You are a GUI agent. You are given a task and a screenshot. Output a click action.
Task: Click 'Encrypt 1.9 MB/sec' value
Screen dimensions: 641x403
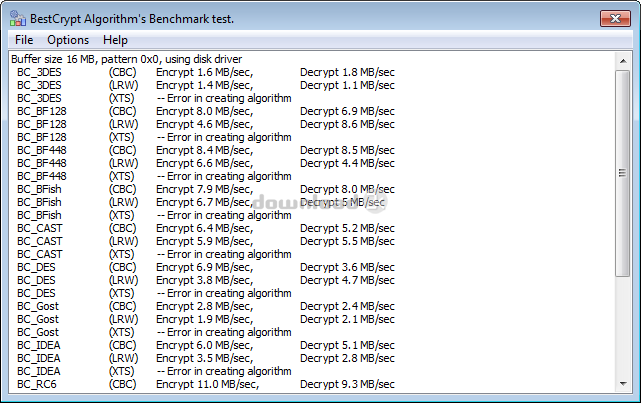[204, 320]
